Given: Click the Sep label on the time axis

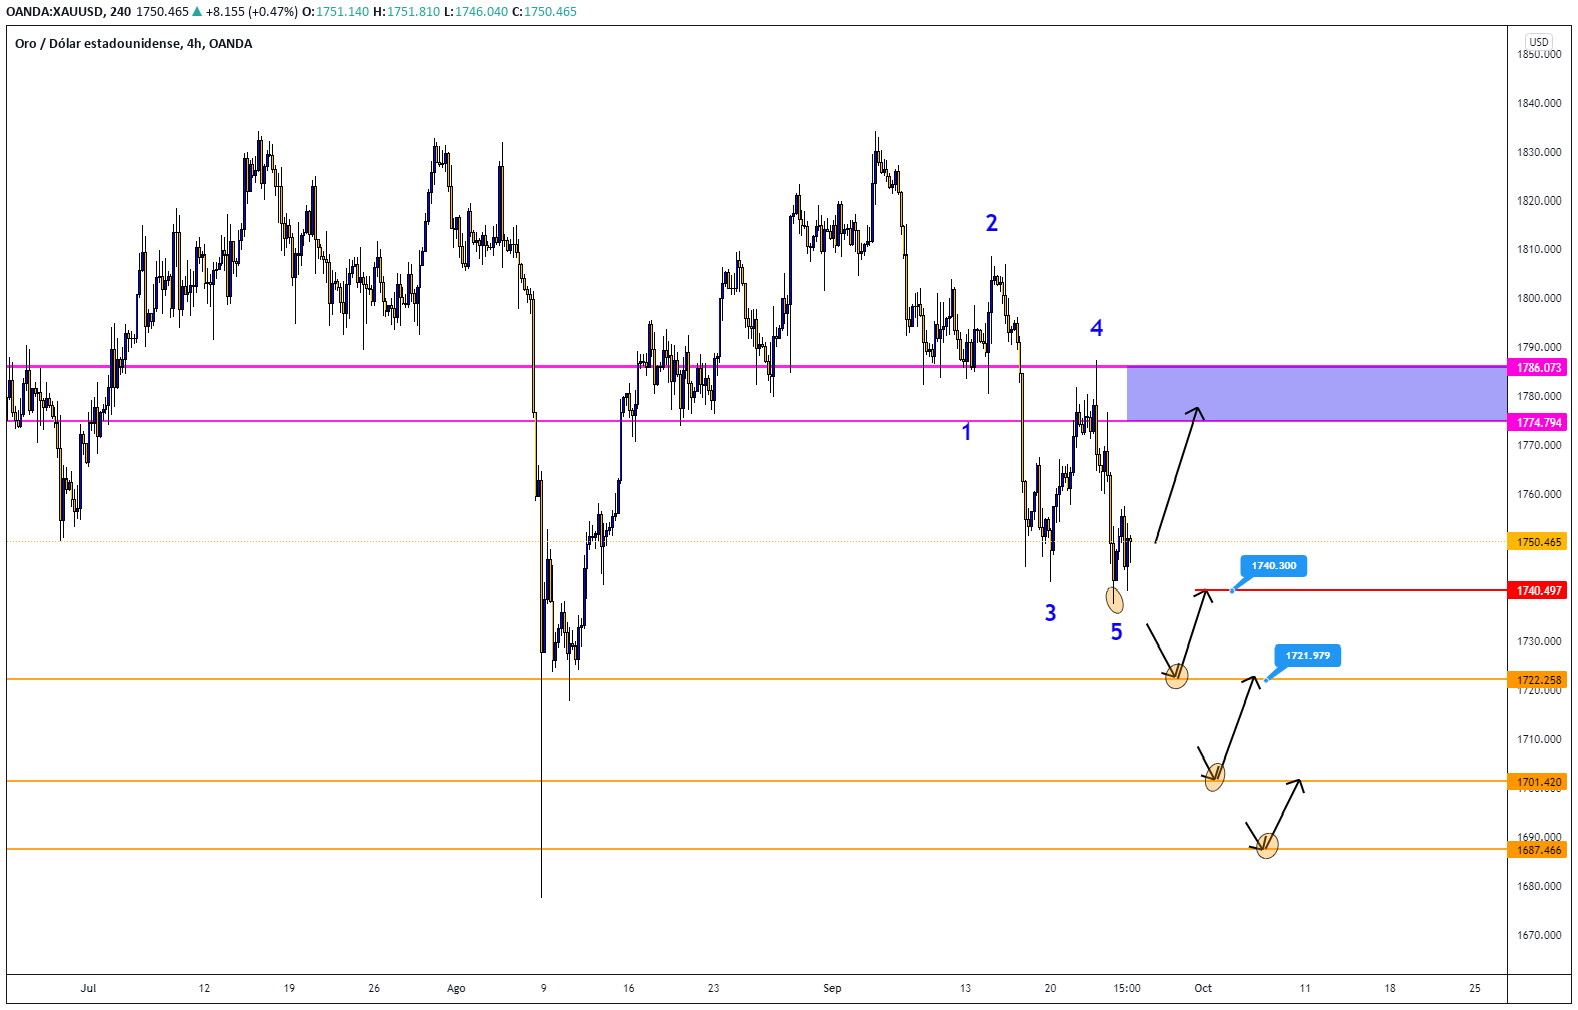Looking at the screenshot, I should coord(832,988).
